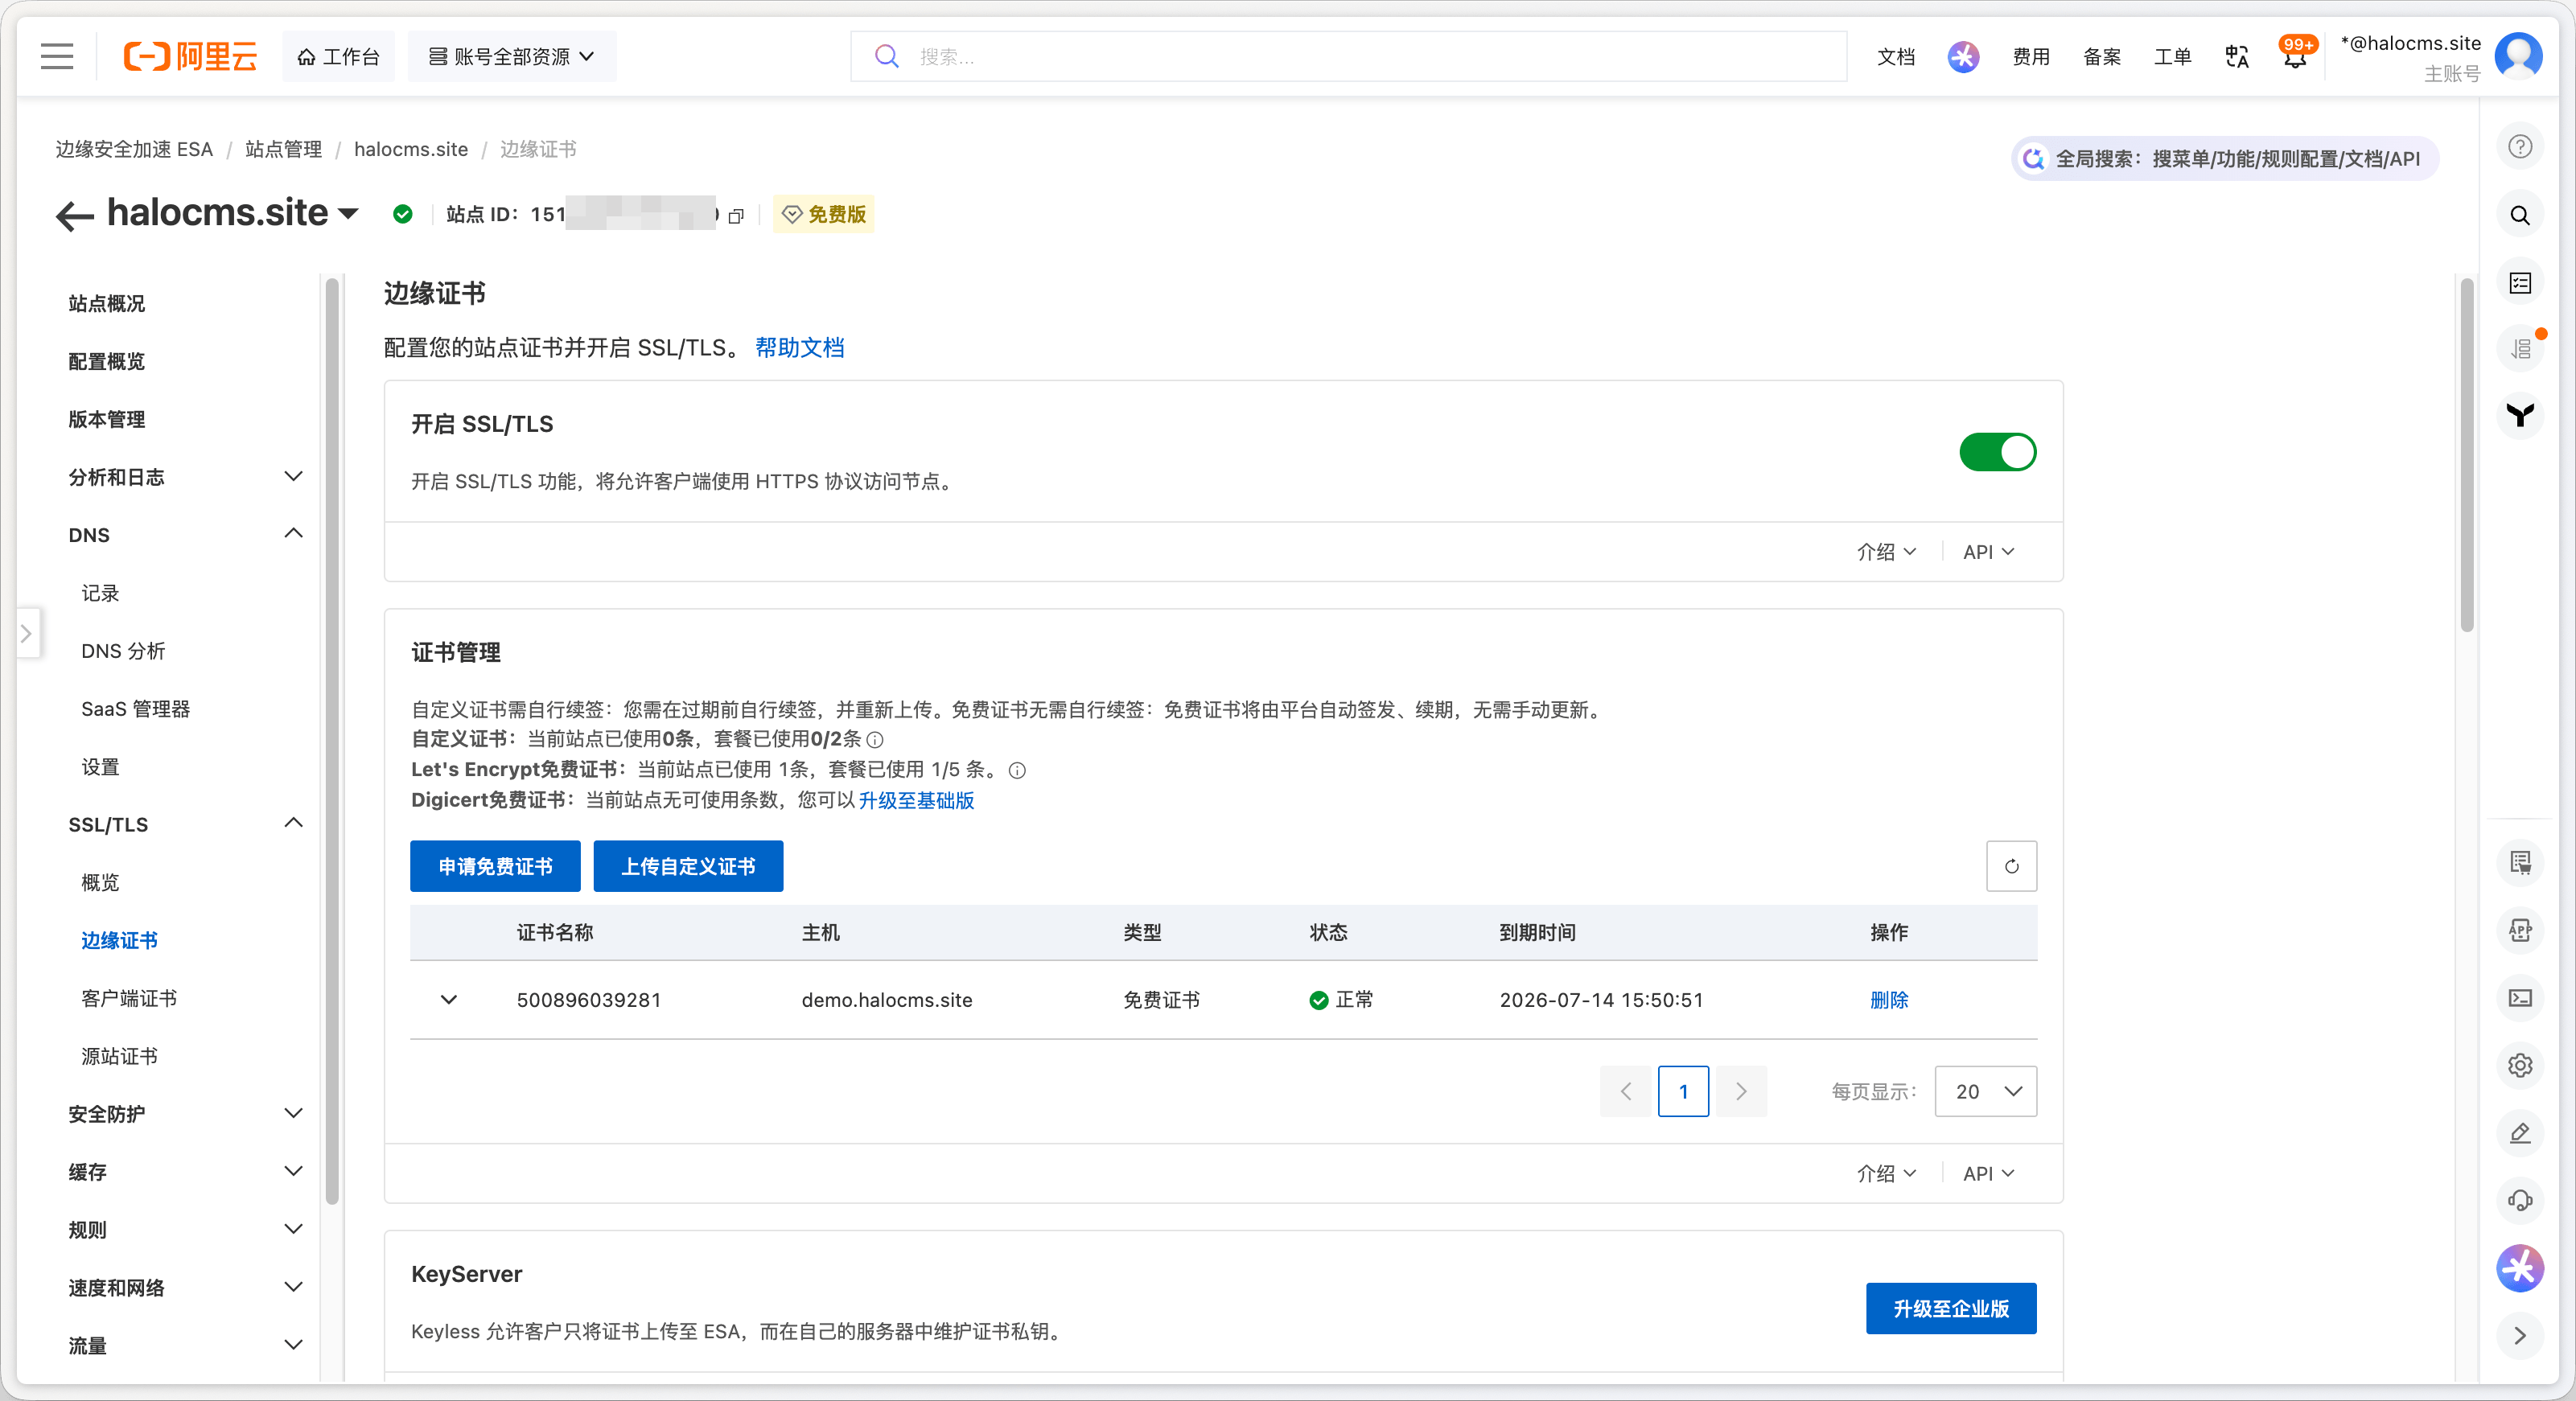Image resolution: width=2576 pixels, height=1401 pixels.
Task: Open the 帮助文档 link
Action: tap(799, 347)
